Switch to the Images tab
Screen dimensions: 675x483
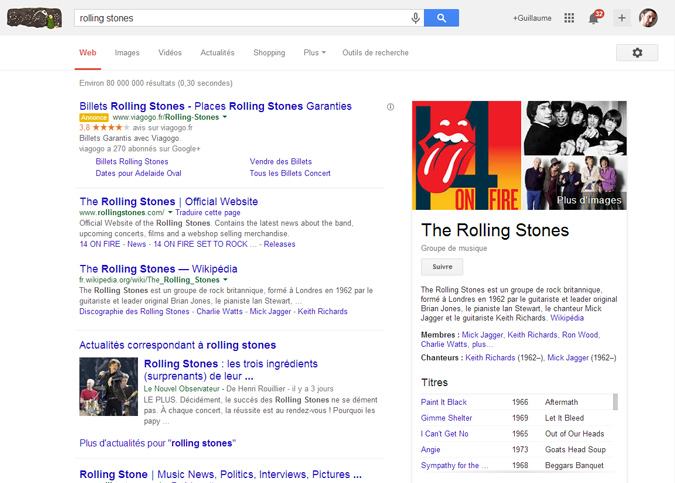coord(127,52)
